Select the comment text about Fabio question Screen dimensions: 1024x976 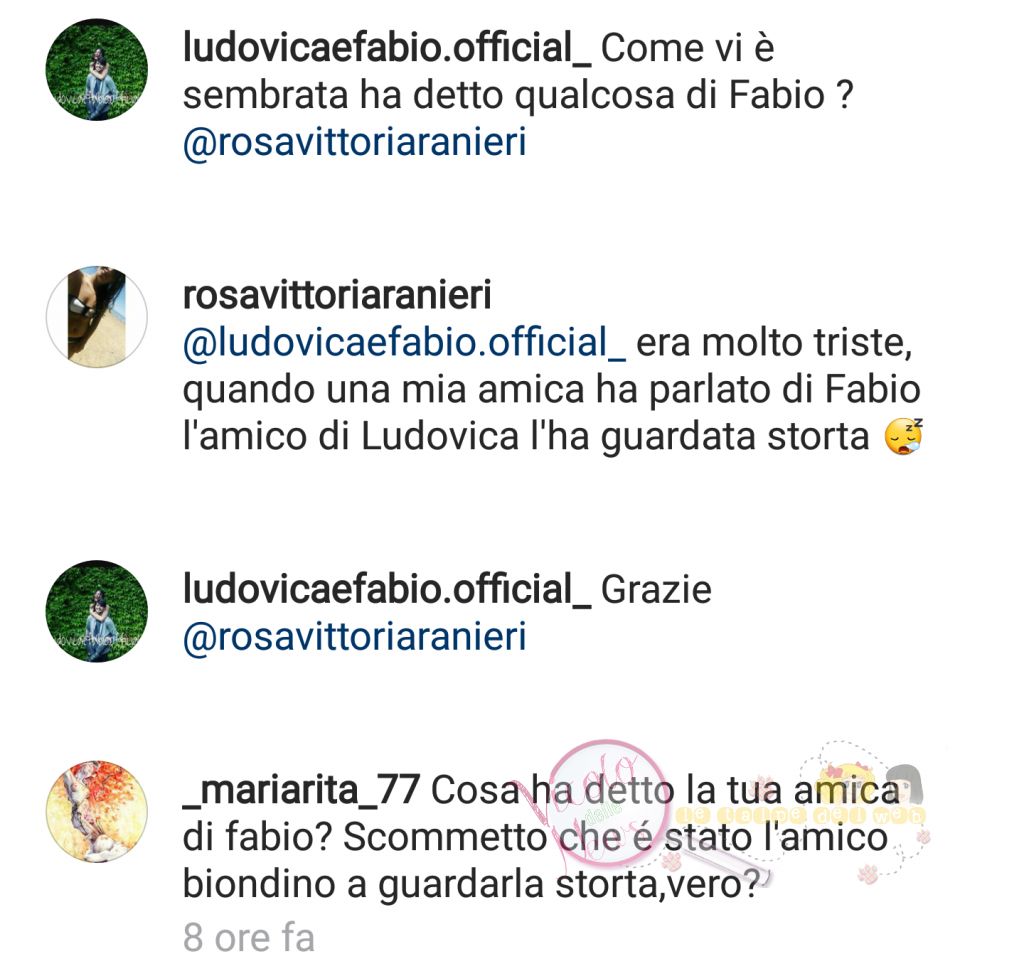[x=519, y=72]
